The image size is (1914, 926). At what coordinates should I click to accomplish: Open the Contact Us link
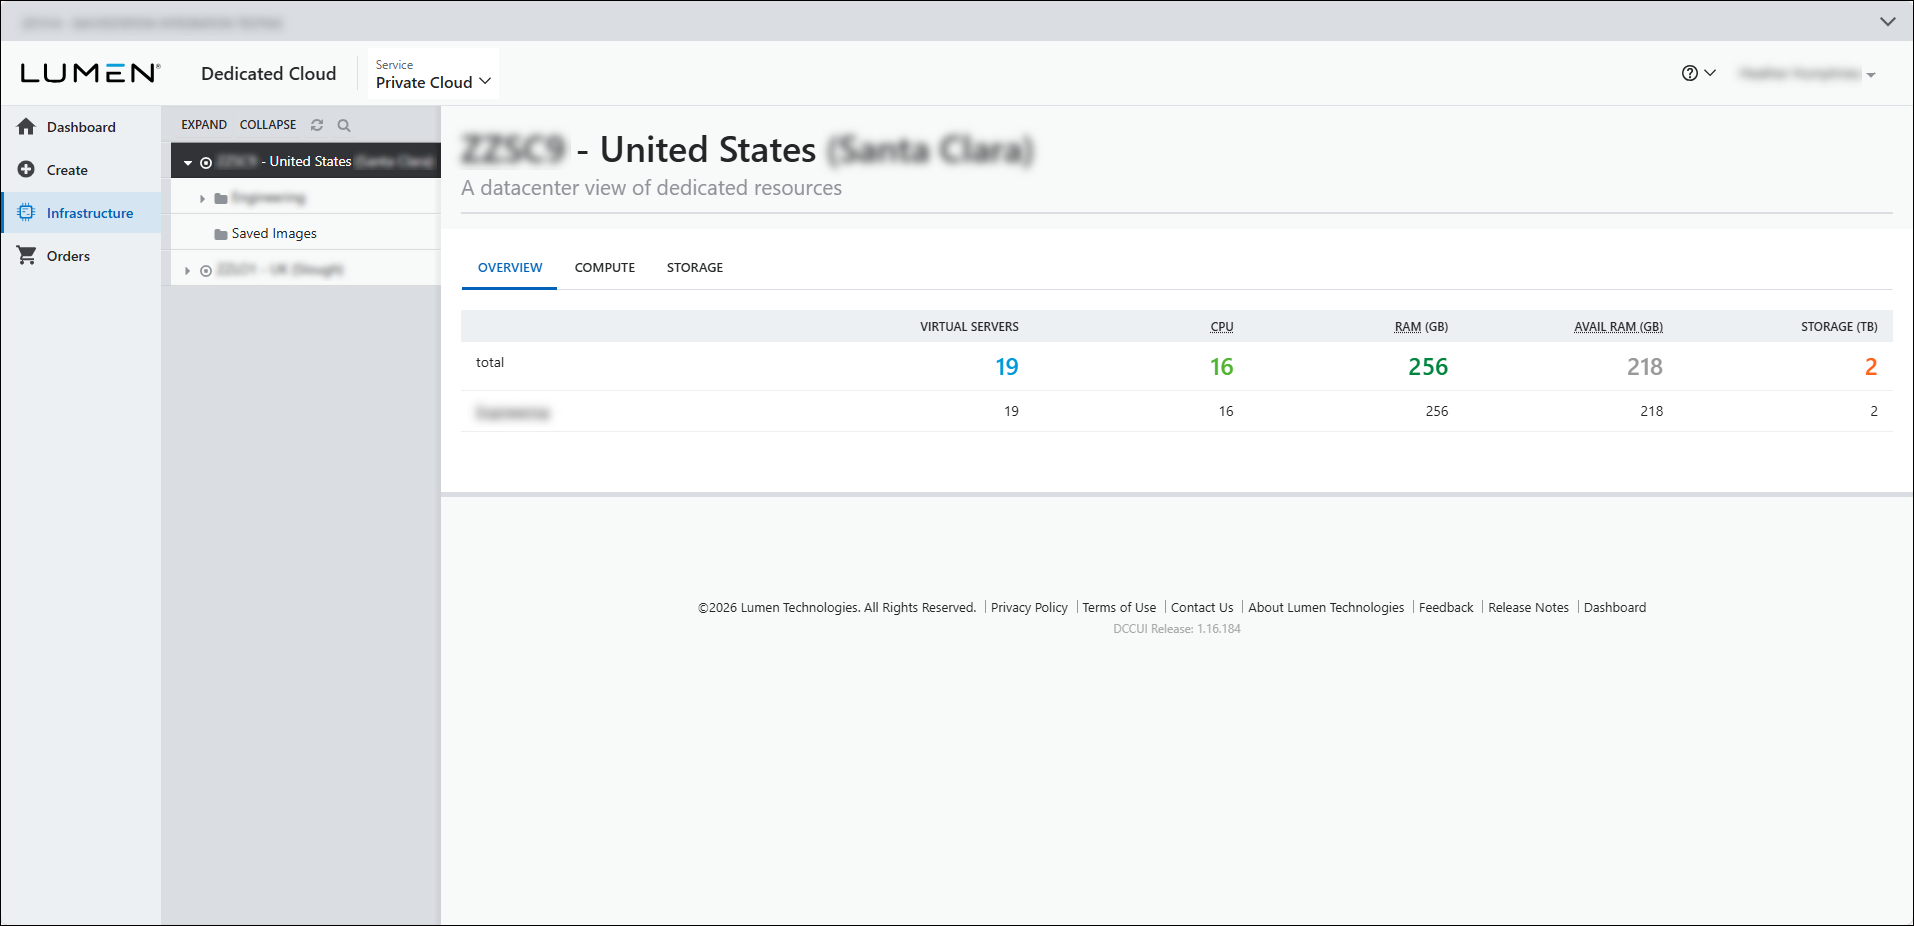(1202, 607)
